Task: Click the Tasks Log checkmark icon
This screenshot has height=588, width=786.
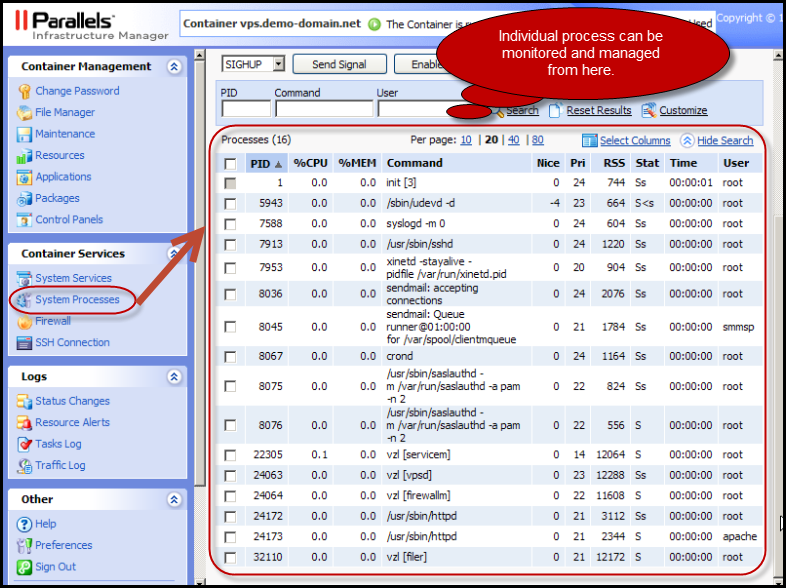Action: click(24, 444)
